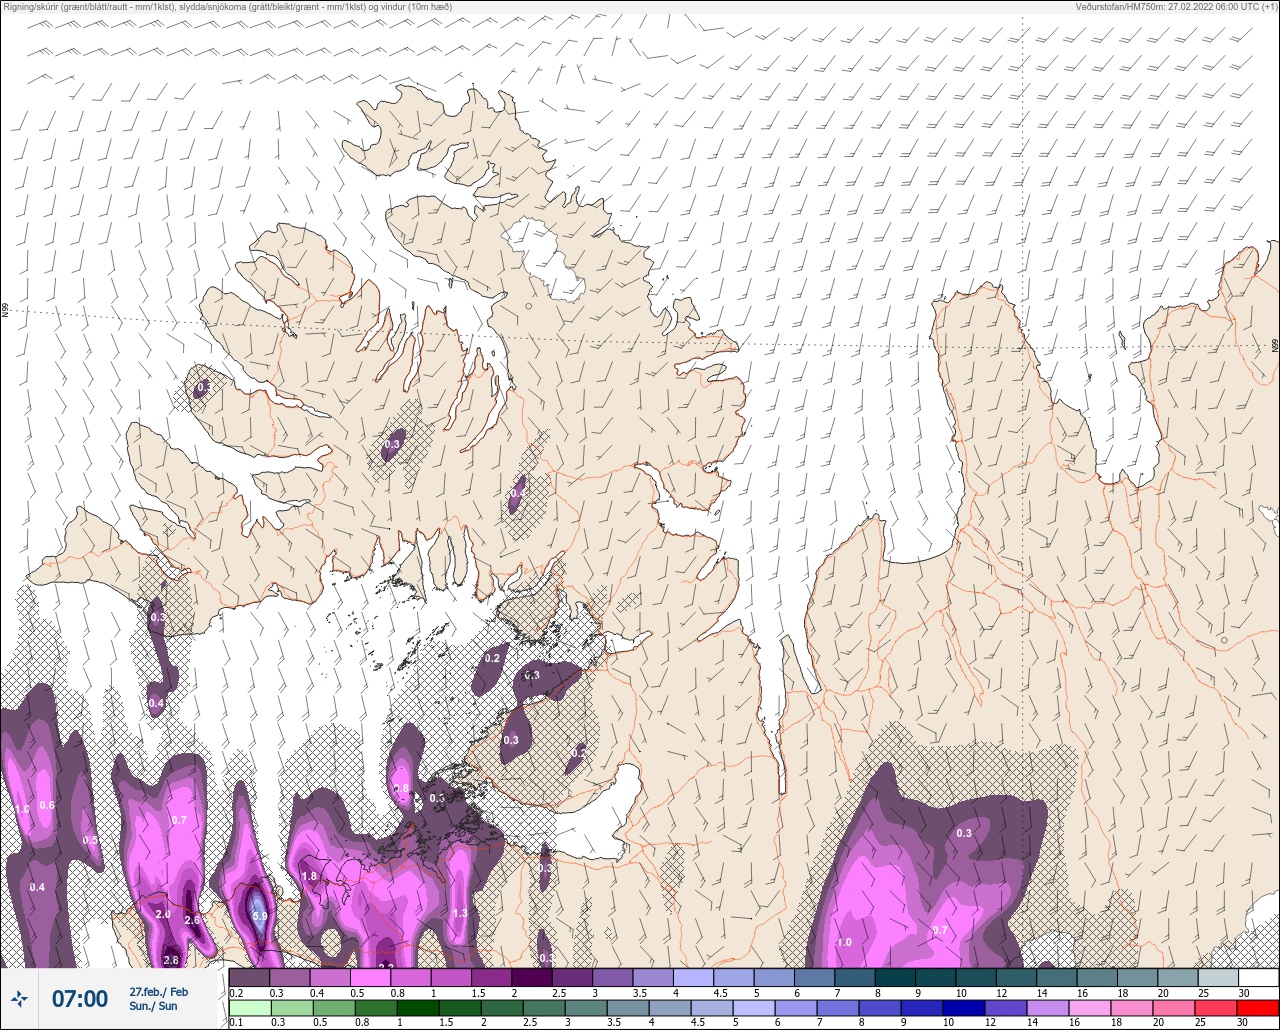Viewport: 1280px width, 1030px height.
Task: Click the 5.9 precipitation peak label on the map
Action: pyautogui.click(x=259, y=915)
